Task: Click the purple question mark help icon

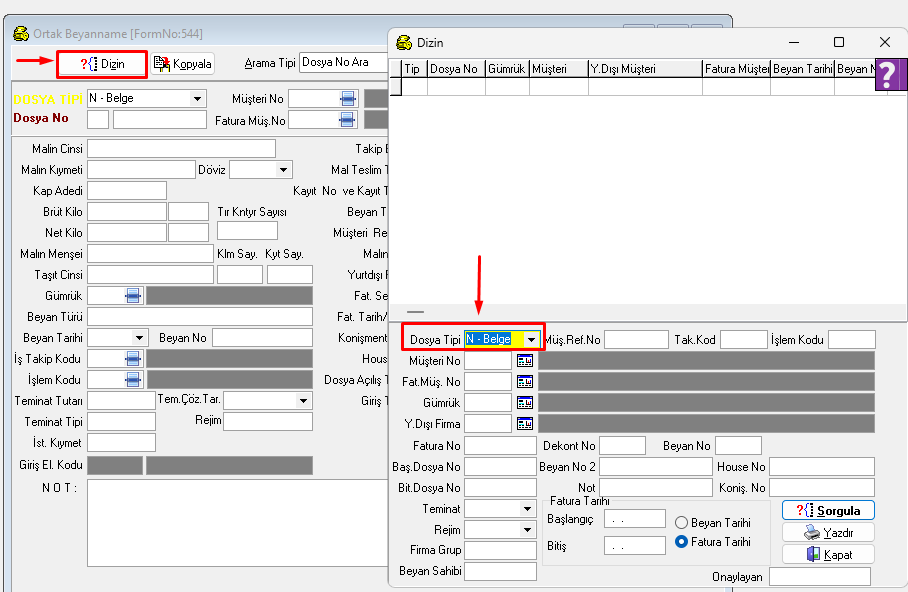Action: (x=890, y=76)
